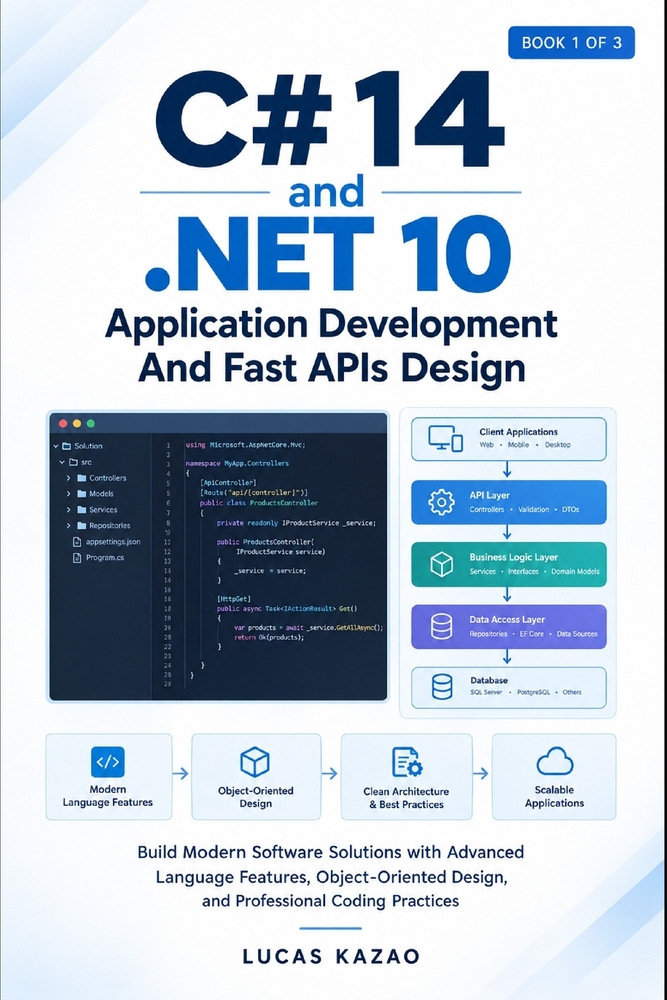This screenshot has width=667, height=1000.
Task: Select the Models folder label
Action: point(101,494)
